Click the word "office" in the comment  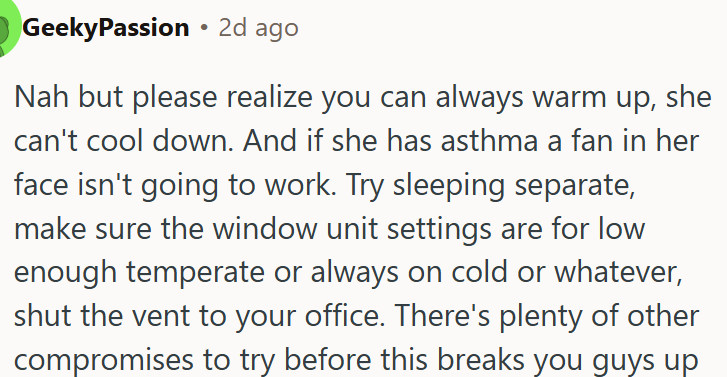click(344, 316)
